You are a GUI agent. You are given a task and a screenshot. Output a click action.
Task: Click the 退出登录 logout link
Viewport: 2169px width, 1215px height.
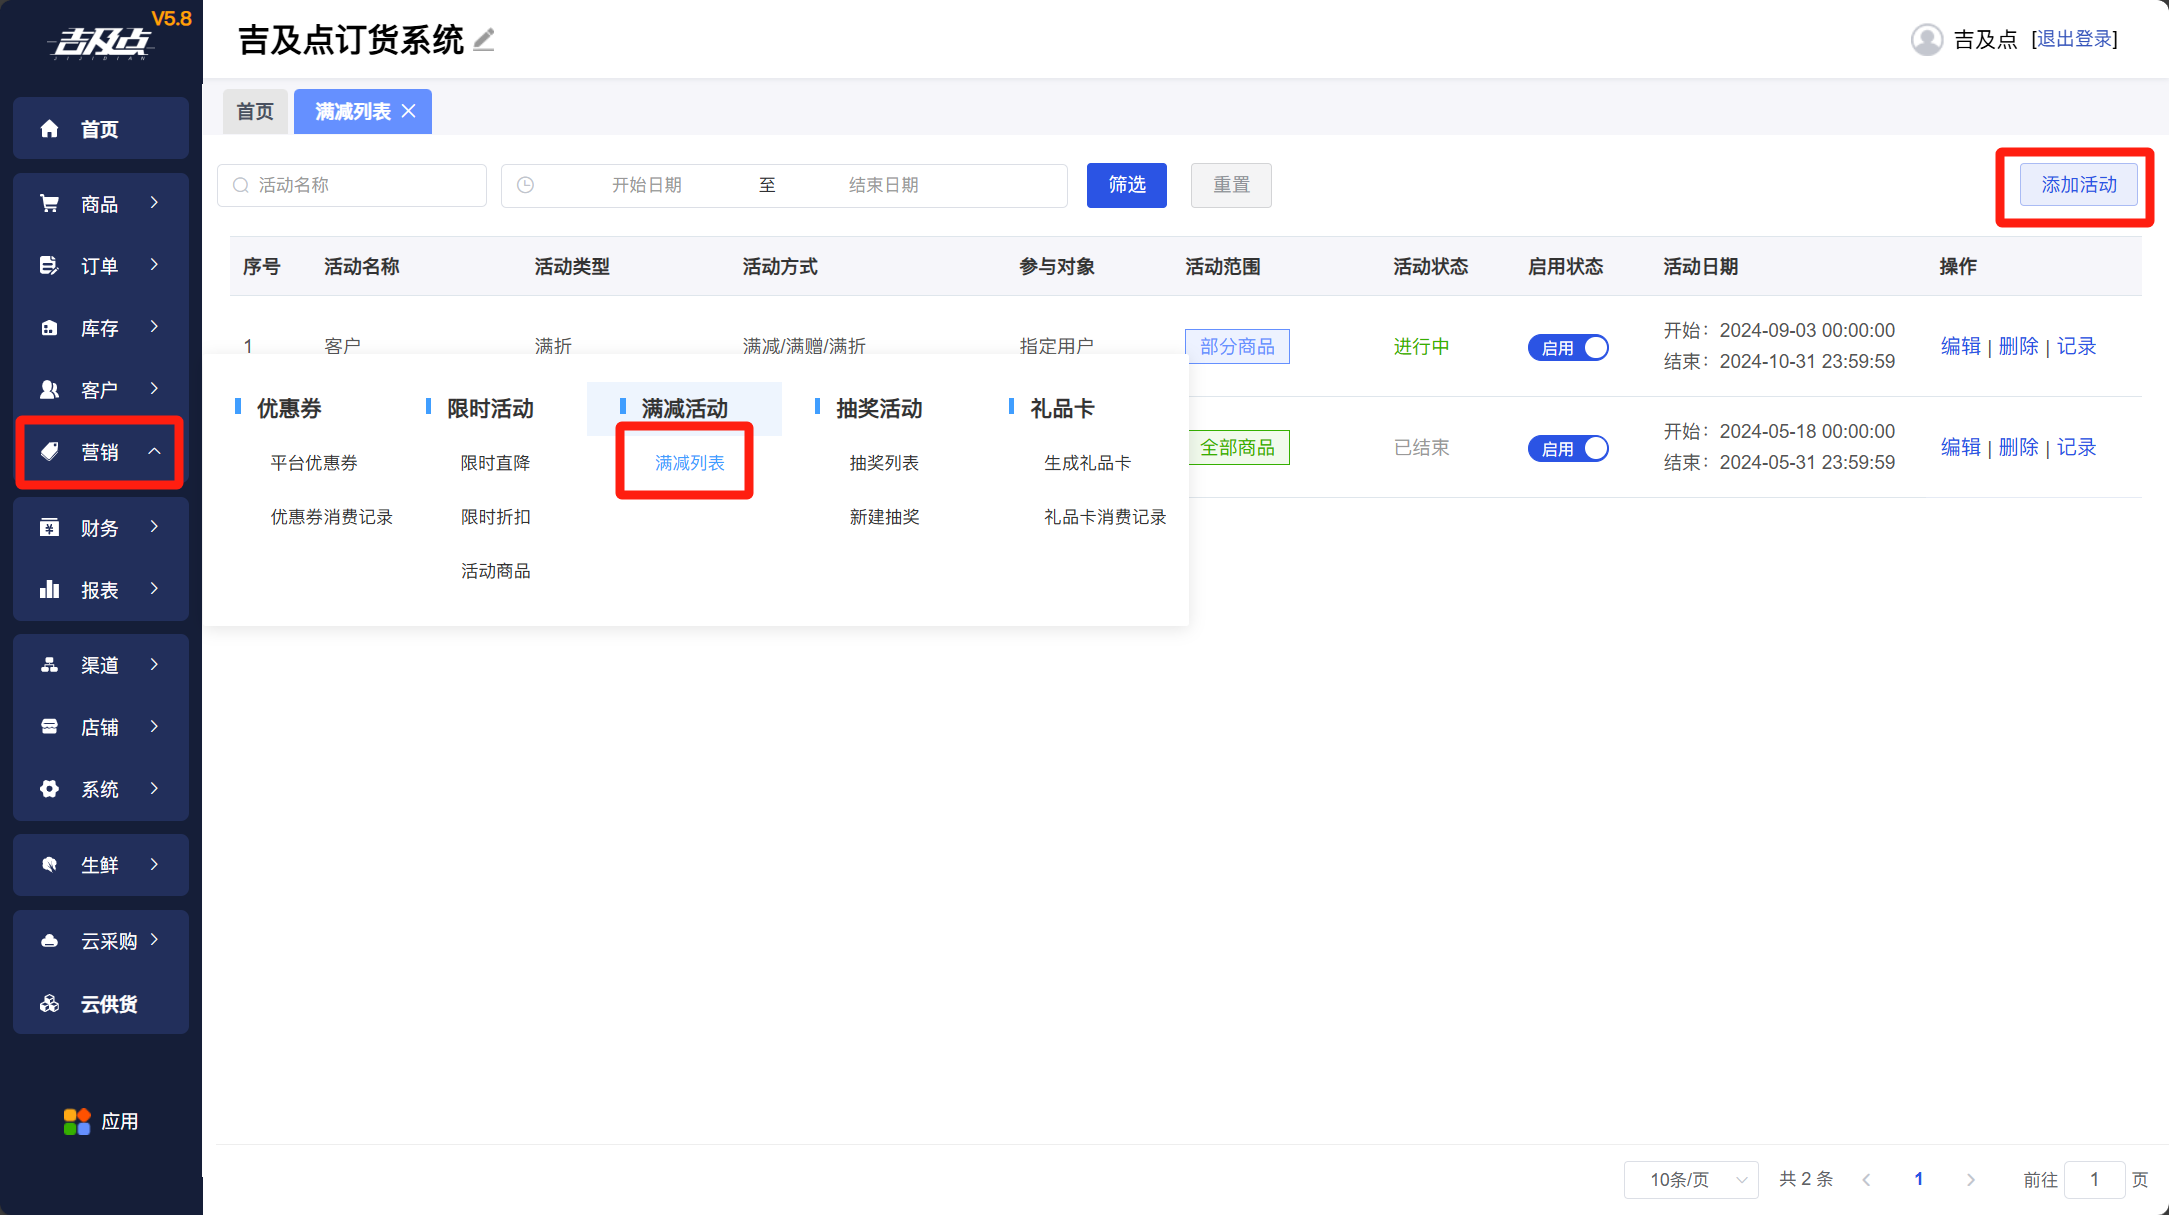2074,39
